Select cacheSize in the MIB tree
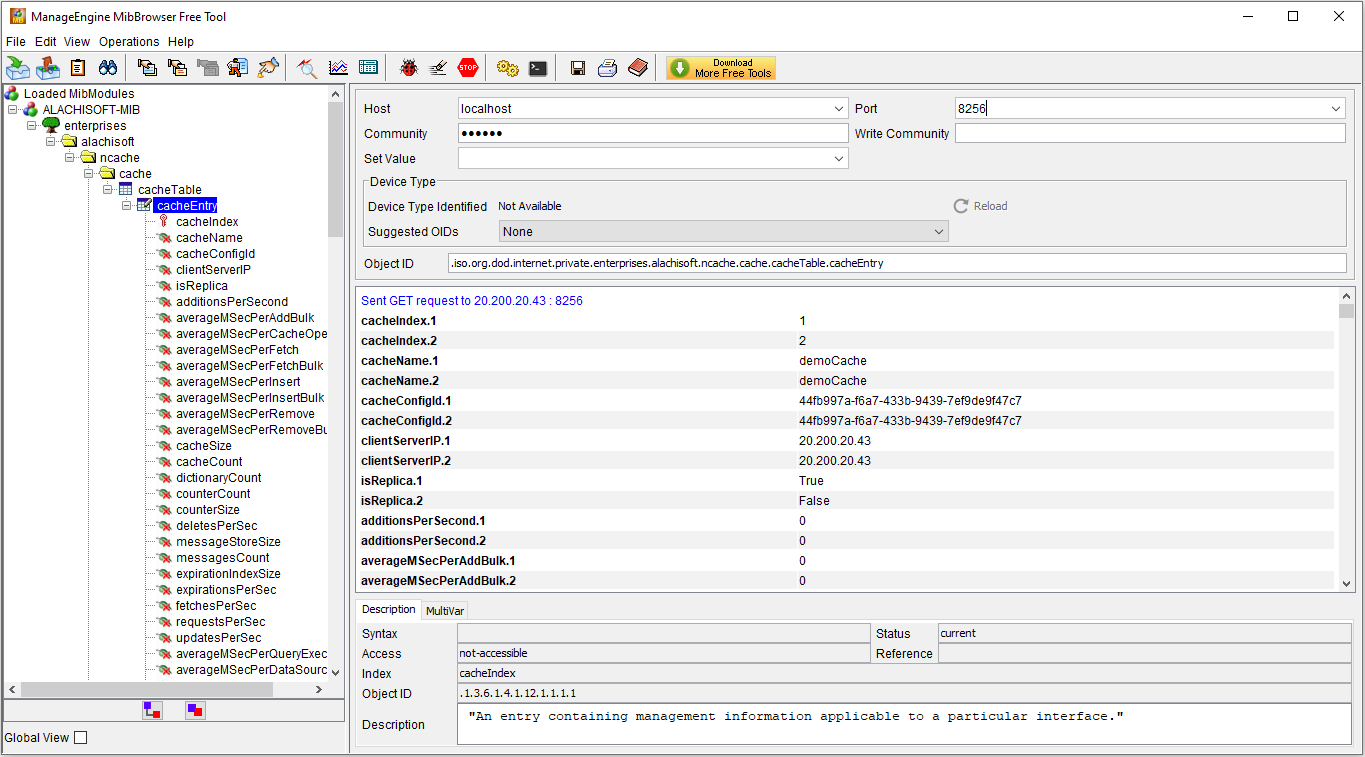1365x757 pixels. (204, 446)
